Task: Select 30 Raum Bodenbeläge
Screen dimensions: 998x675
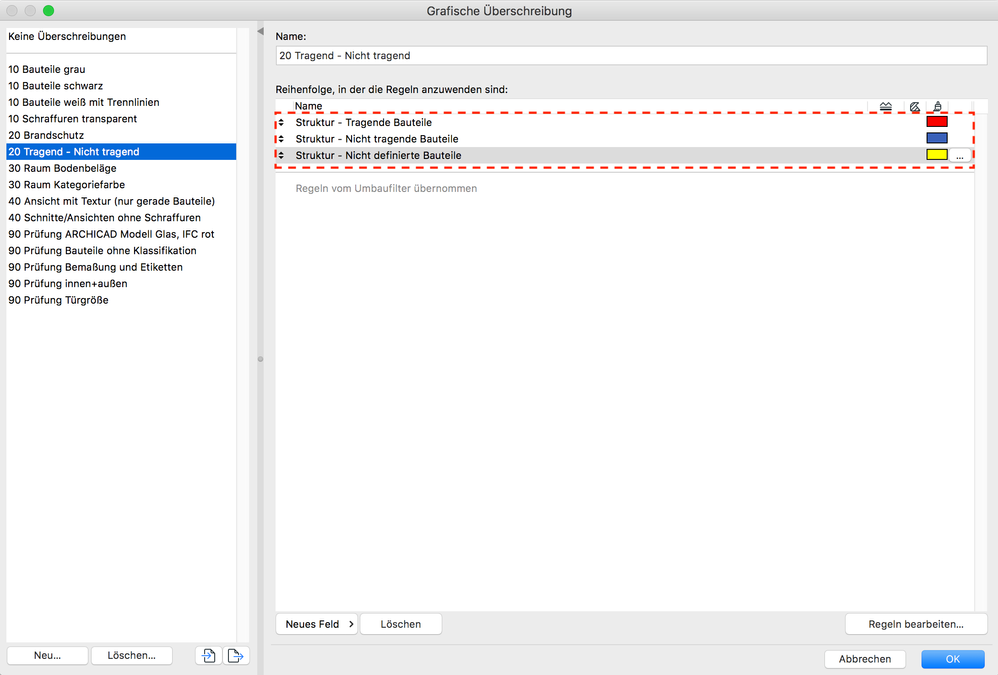Action: point(122,169)
